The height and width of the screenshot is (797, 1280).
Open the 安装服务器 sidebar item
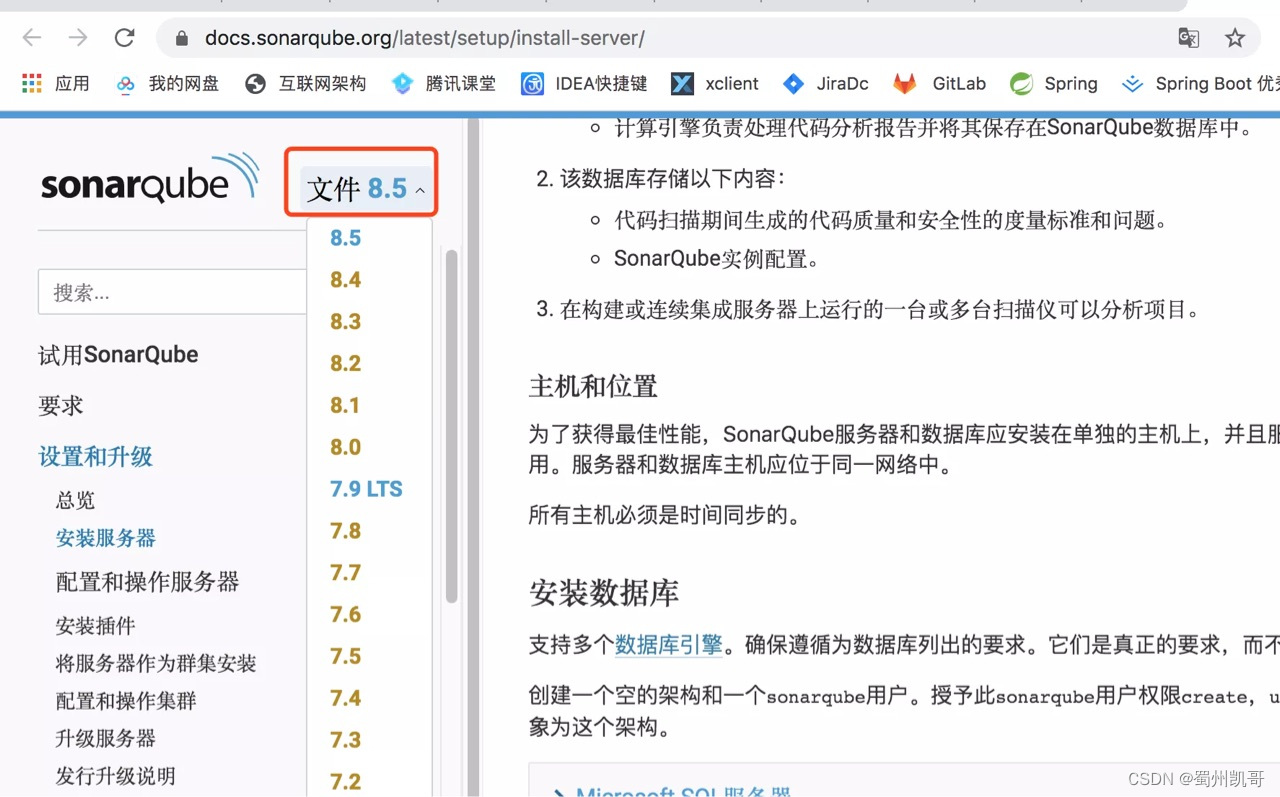pos(106,538)
